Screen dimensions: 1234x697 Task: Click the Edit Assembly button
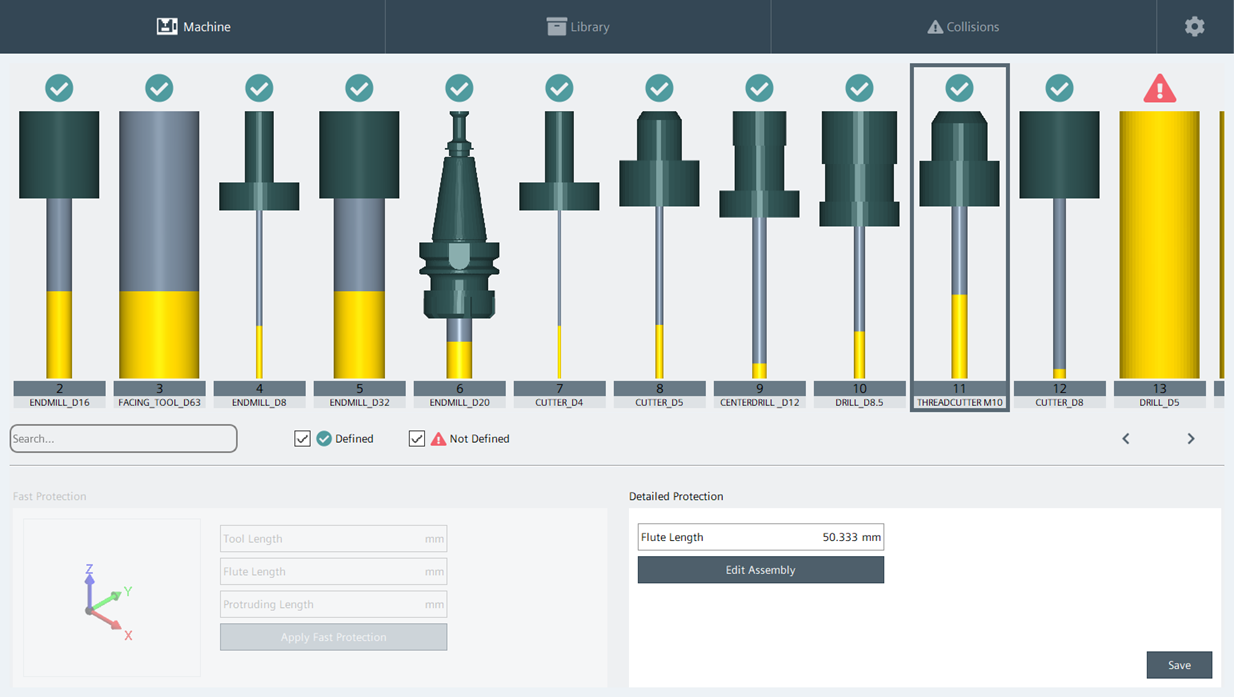pos(761,570)
